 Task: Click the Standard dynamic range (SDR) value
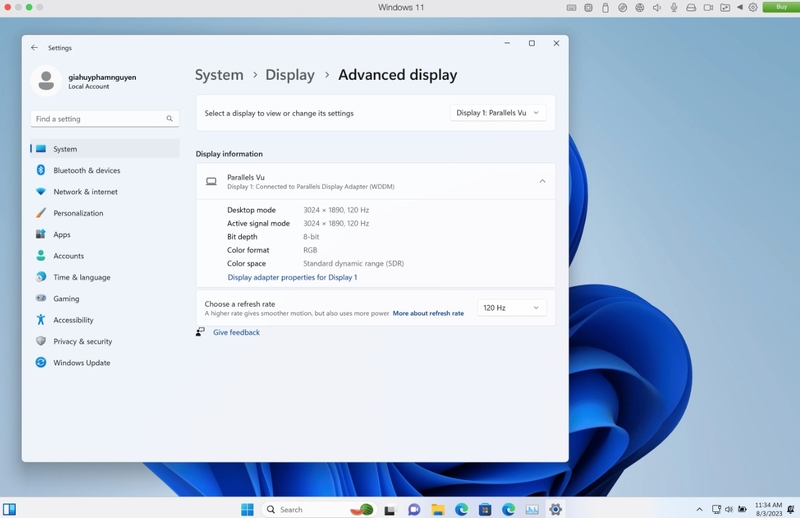(x=353, y=263)
